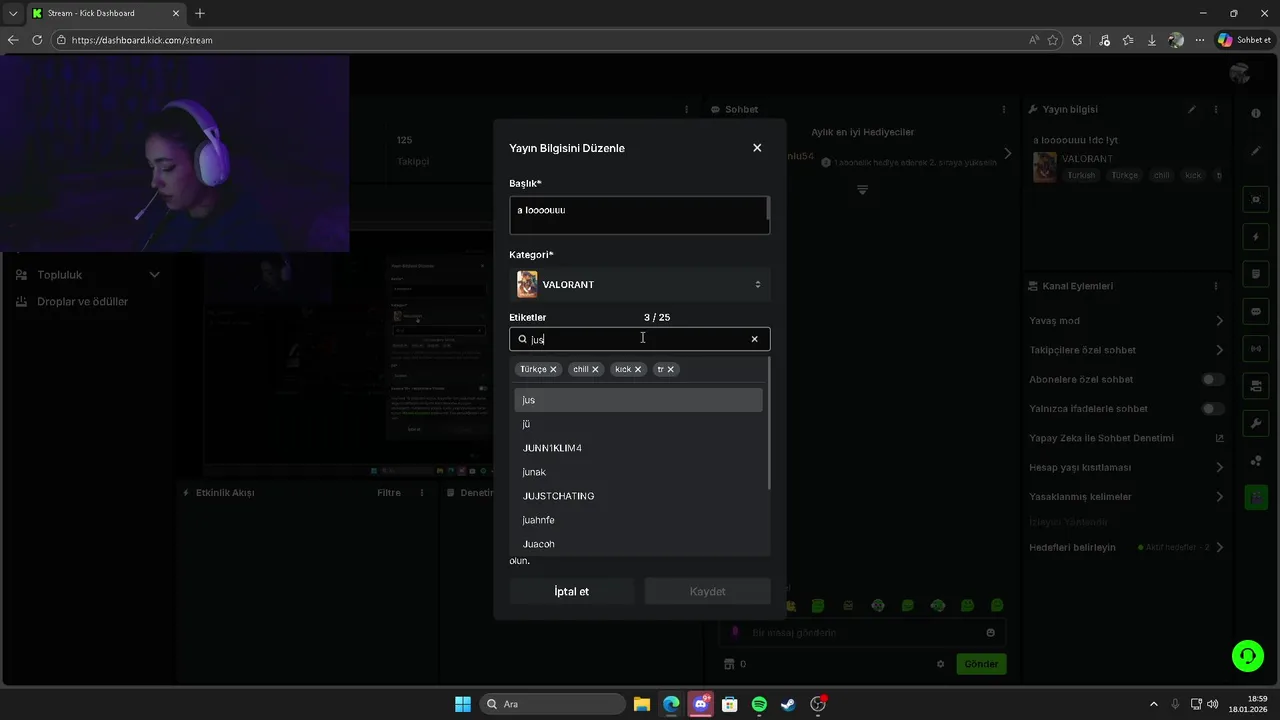
Task: Click the info icon in right sidebar
Action: coord(1256,114)
